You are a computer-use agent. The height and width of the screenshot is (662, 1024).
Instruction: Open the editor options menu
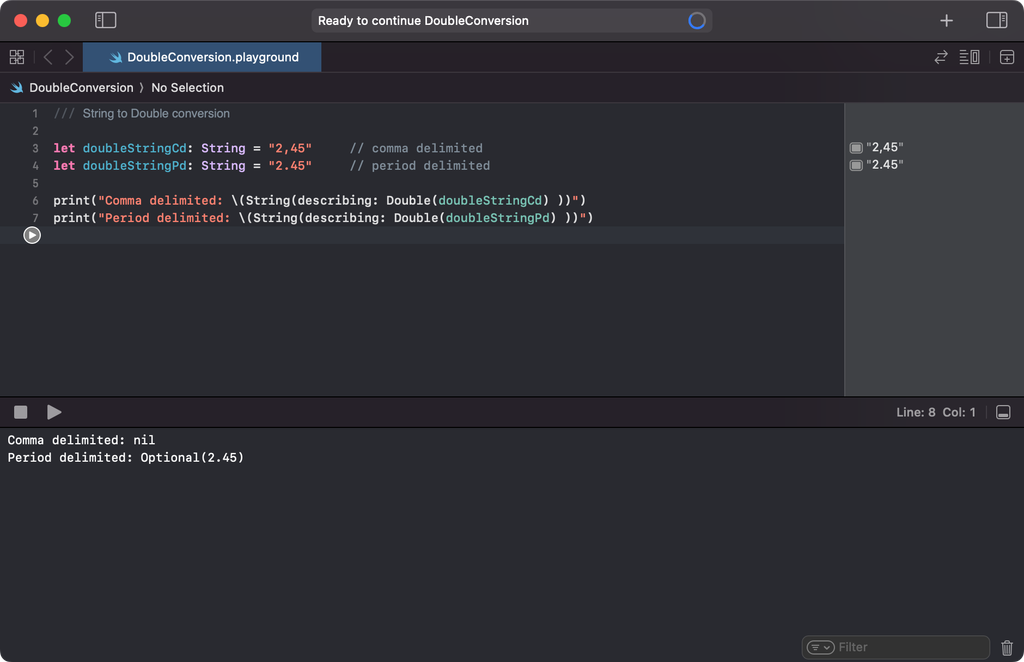(x=969, y=57)
